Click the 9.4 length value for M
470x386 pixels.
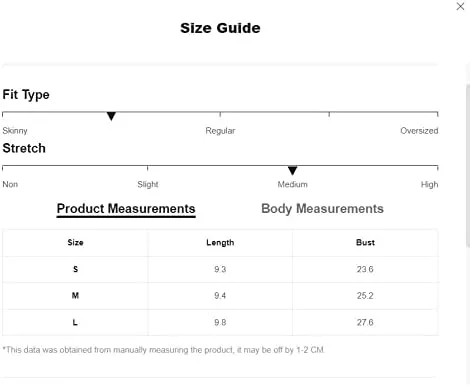coord(220,296)
